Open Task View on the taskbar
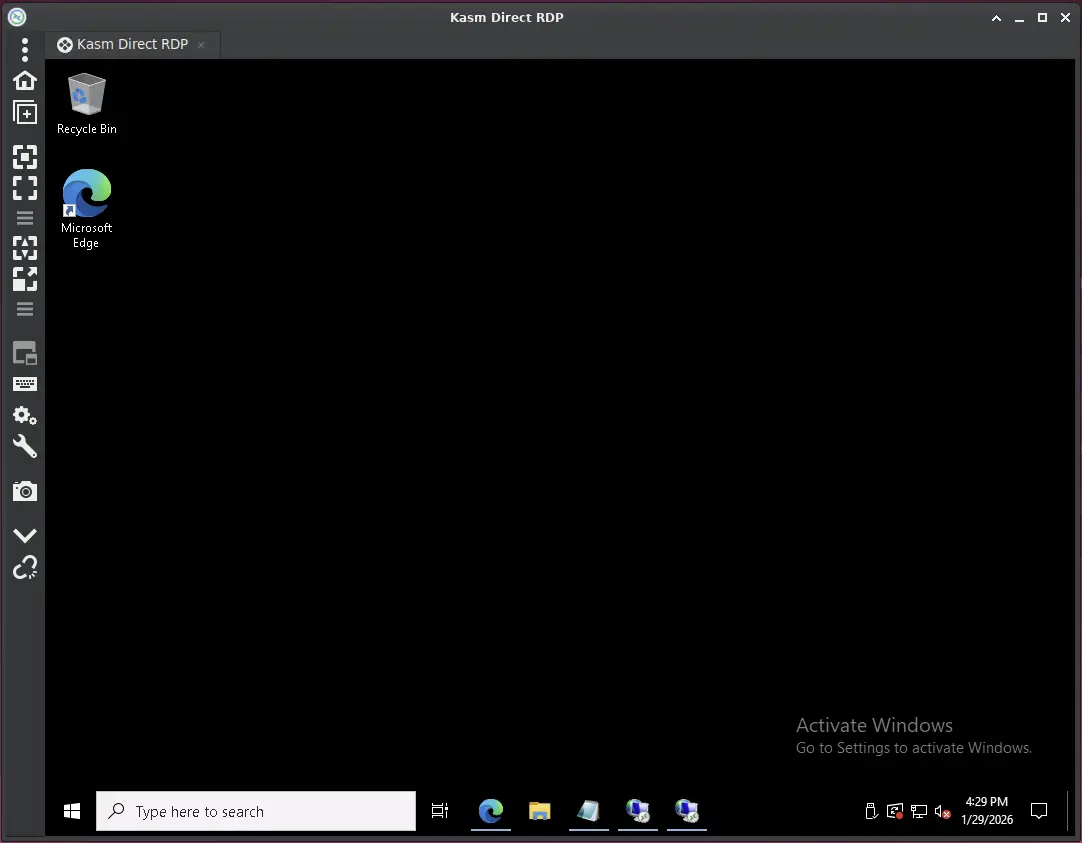Viewport: 1082px width, 843px height. tap(440, 811)
